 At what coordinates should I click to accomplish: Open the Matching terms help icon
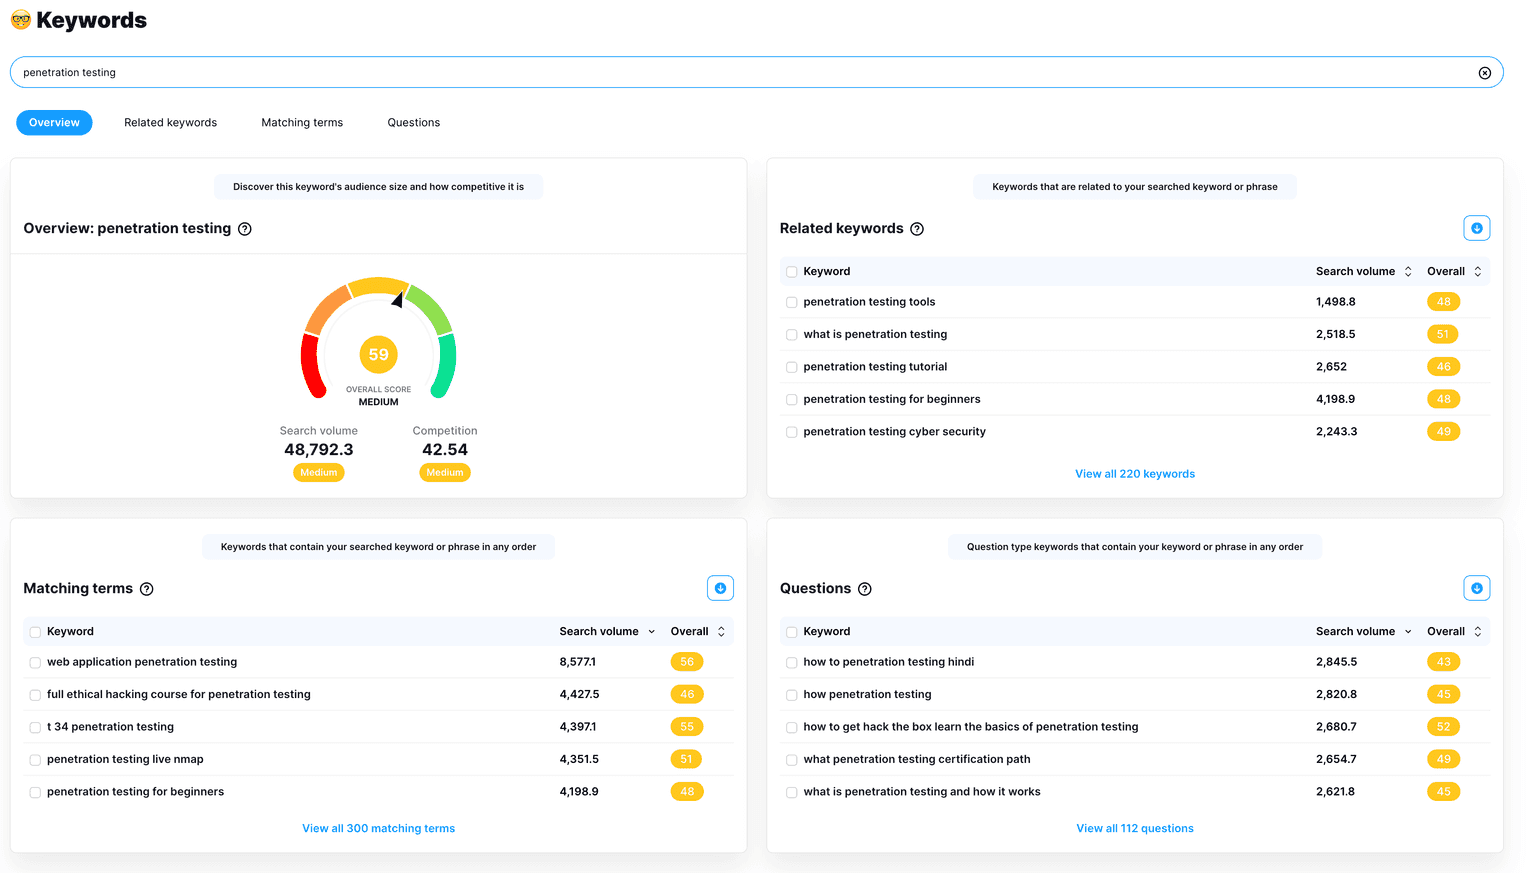(147, 589)
